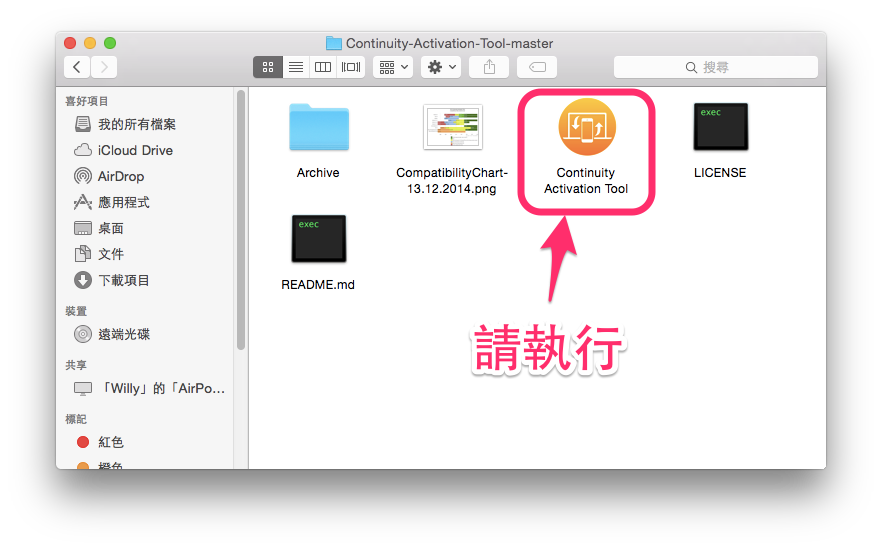Click the red color dot beside 紅色
Viewport: 882px width, 549px height.
tap(83, 442)
